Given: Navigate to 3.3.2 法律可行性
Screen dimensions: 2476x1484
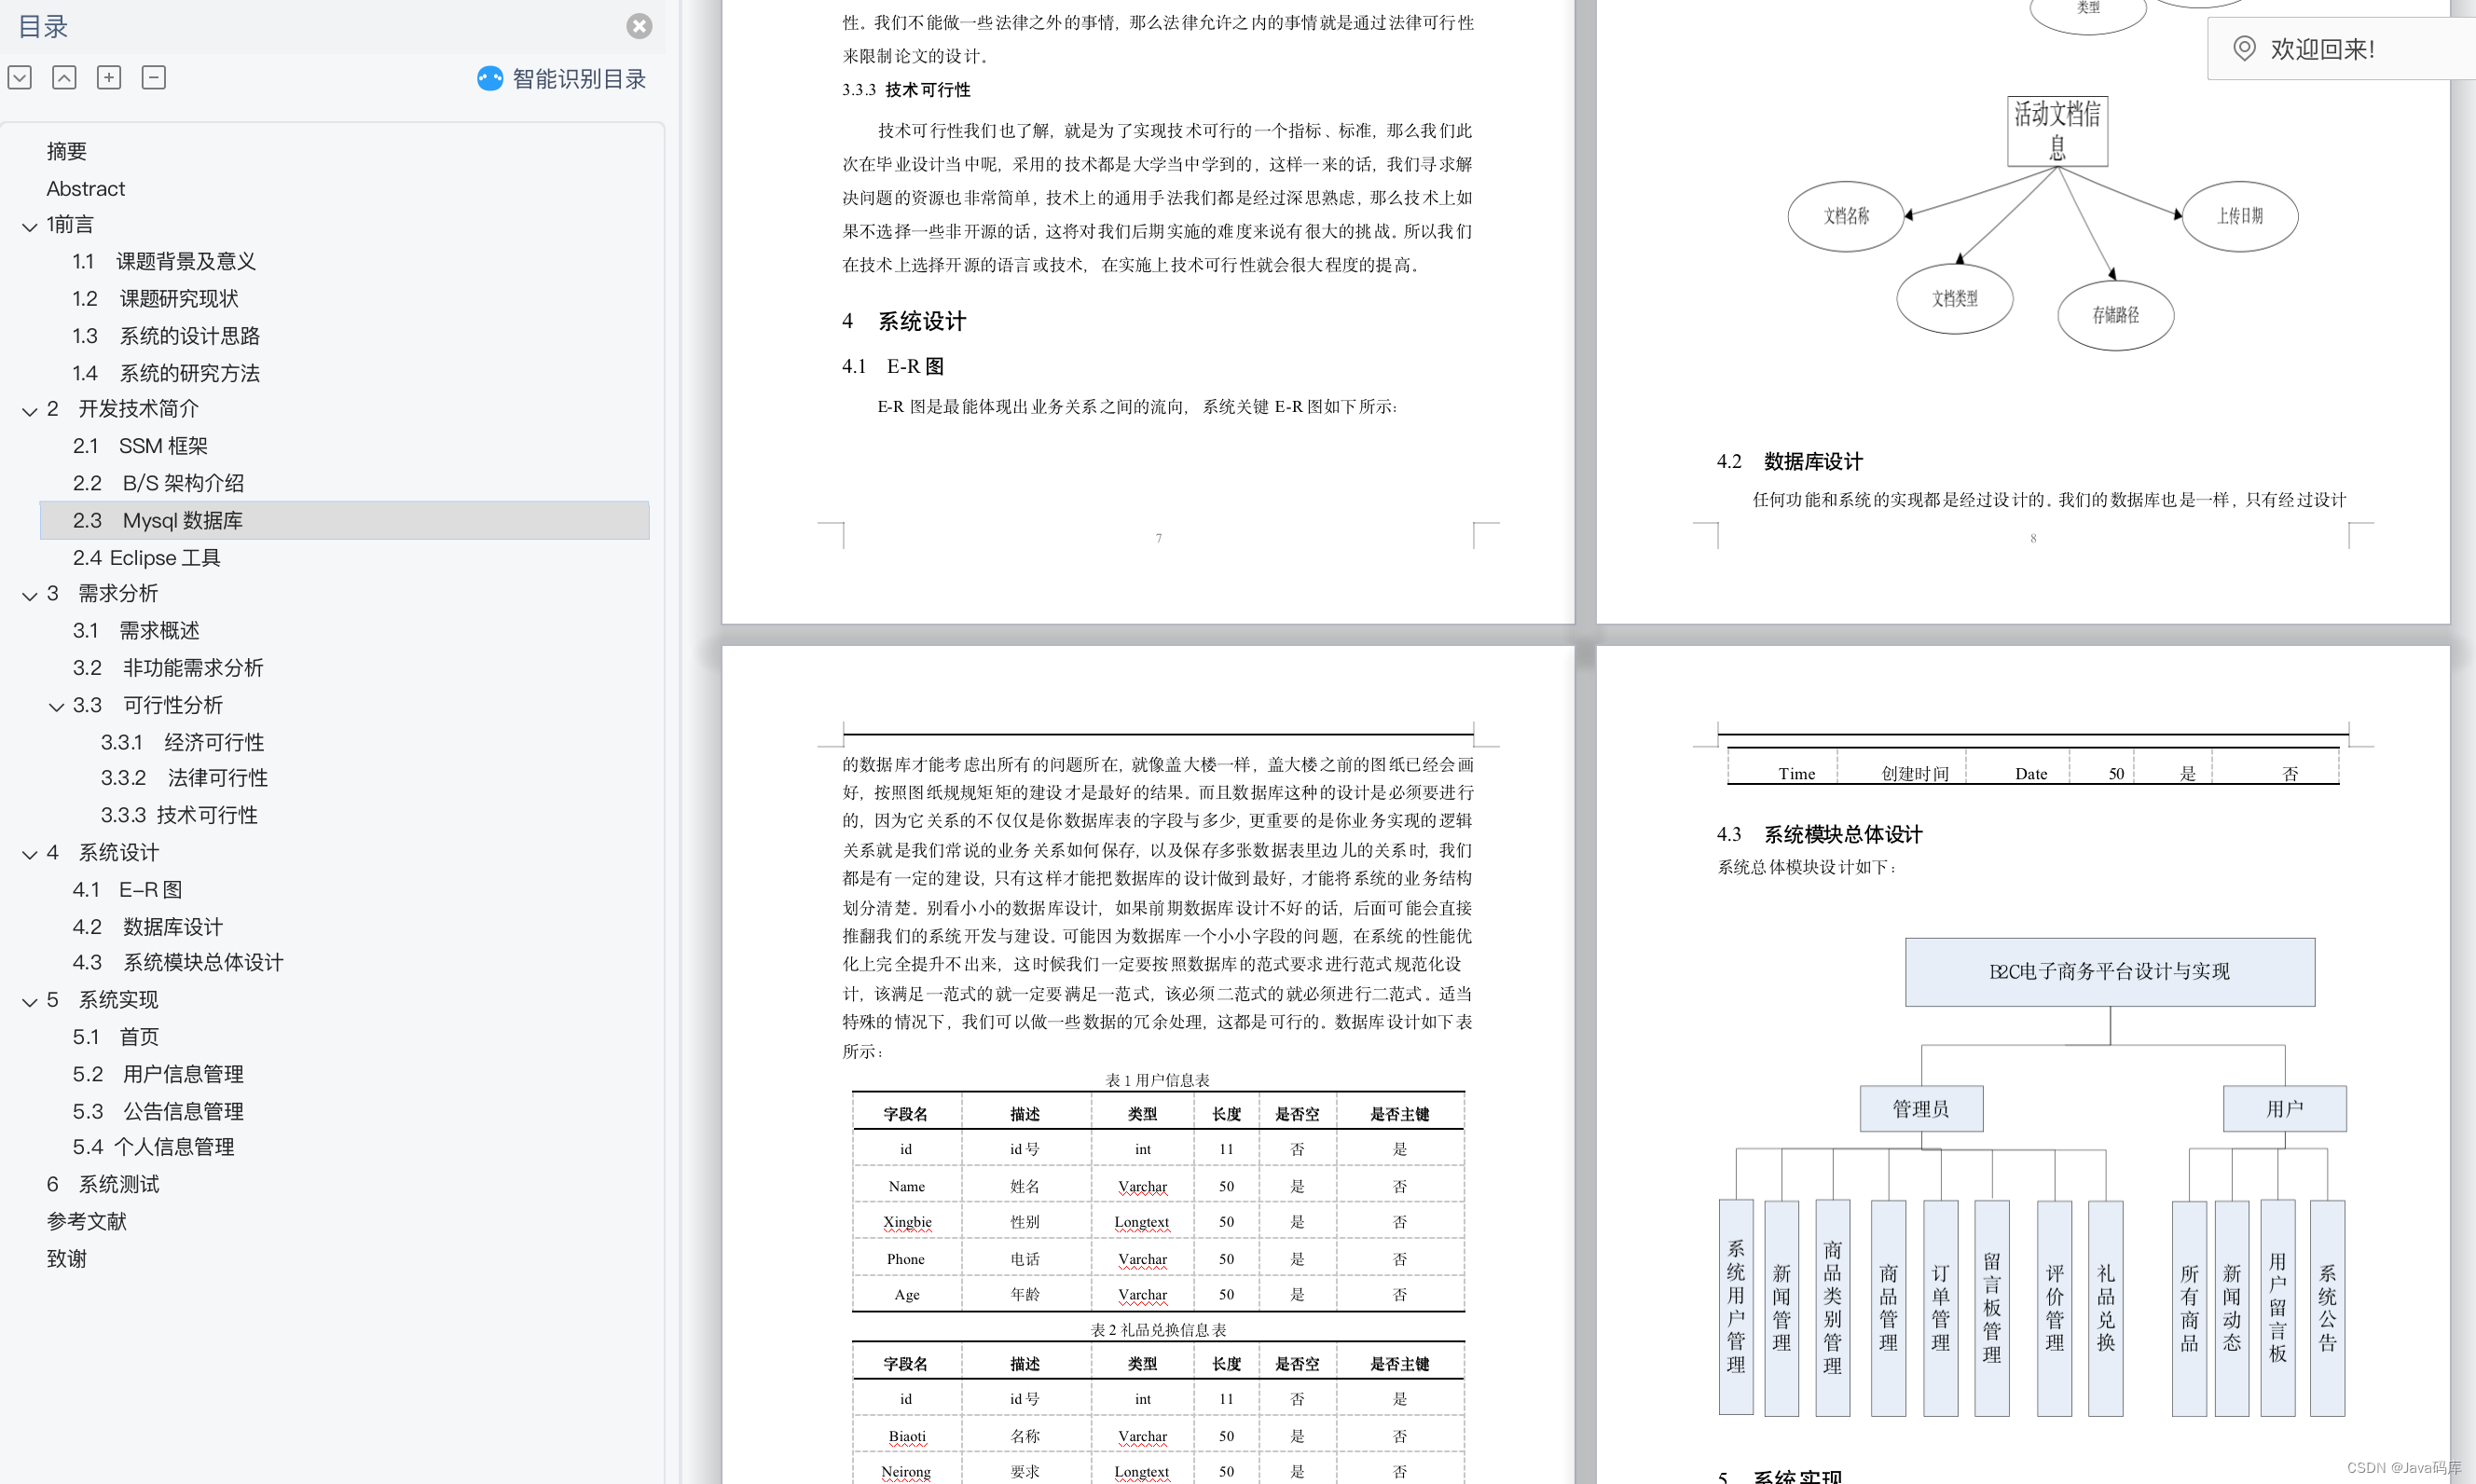Looking at the screenshot, I should (184, 777).
